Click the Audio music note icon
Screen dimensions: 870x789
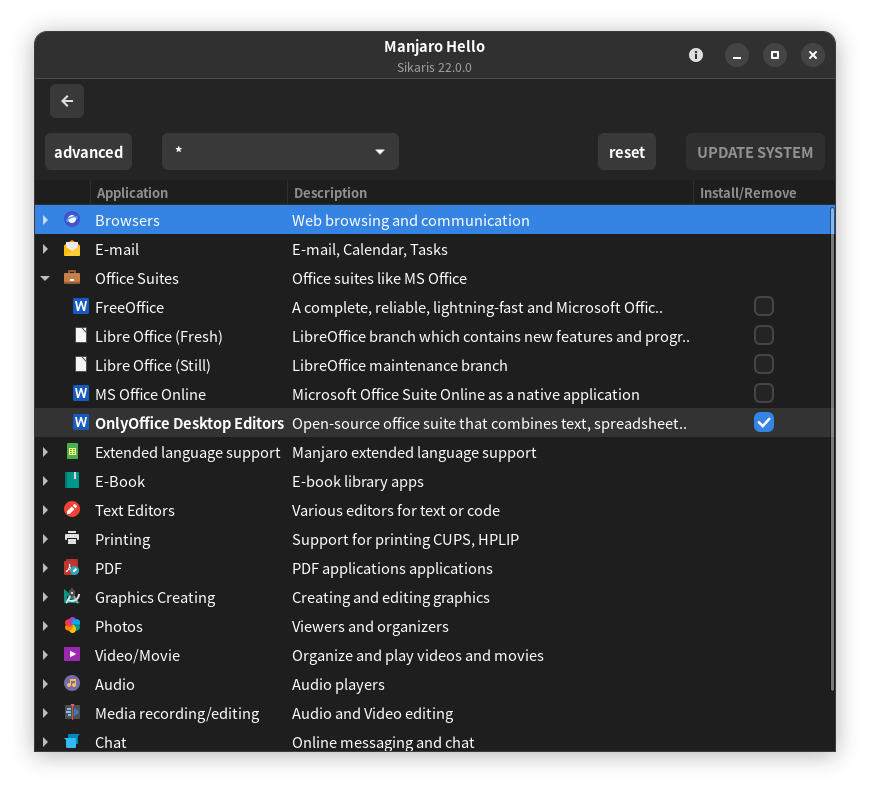pyautogui.click(x=72, y=683)
